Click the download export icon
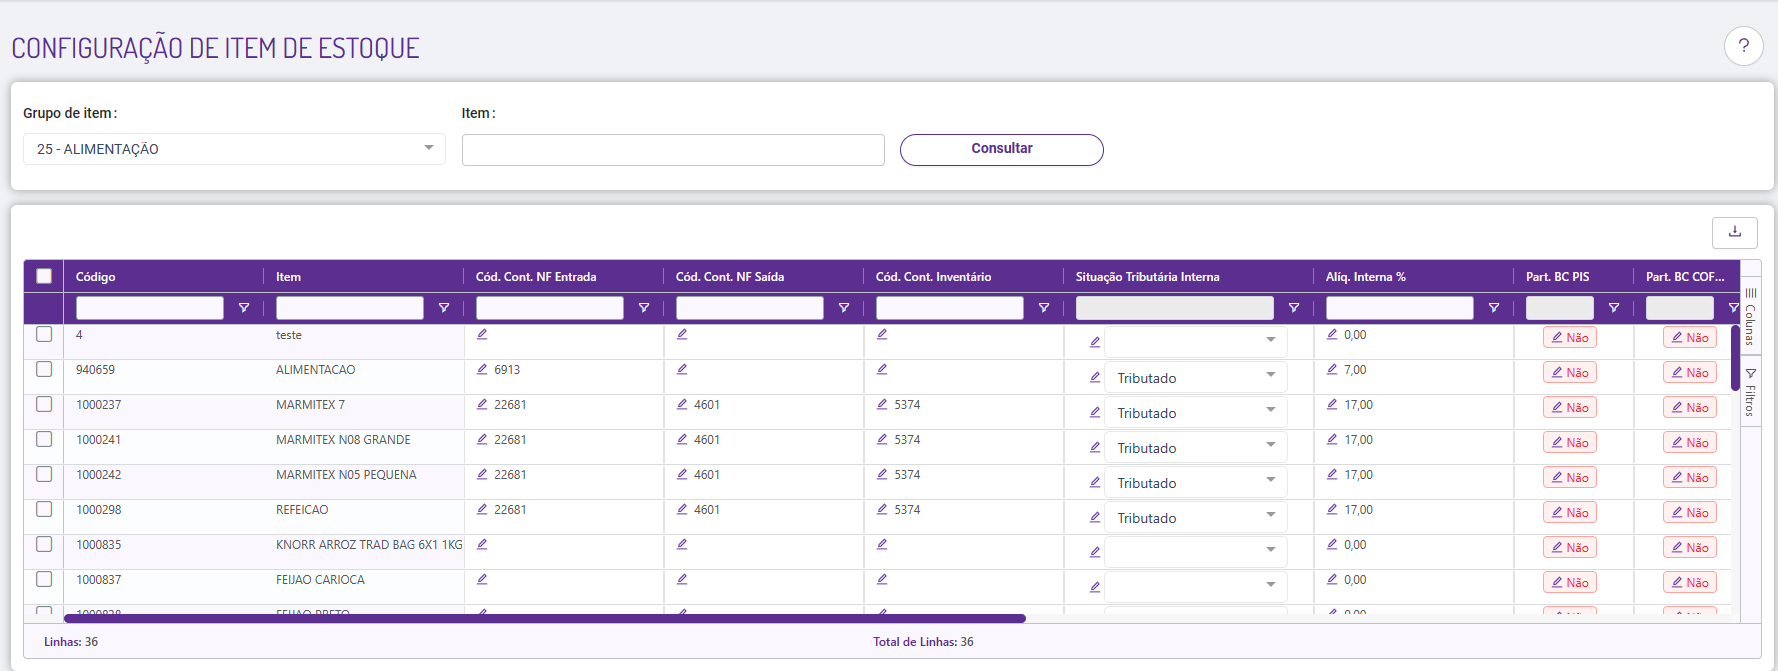1778x671 pixels. pos(1734,232)
